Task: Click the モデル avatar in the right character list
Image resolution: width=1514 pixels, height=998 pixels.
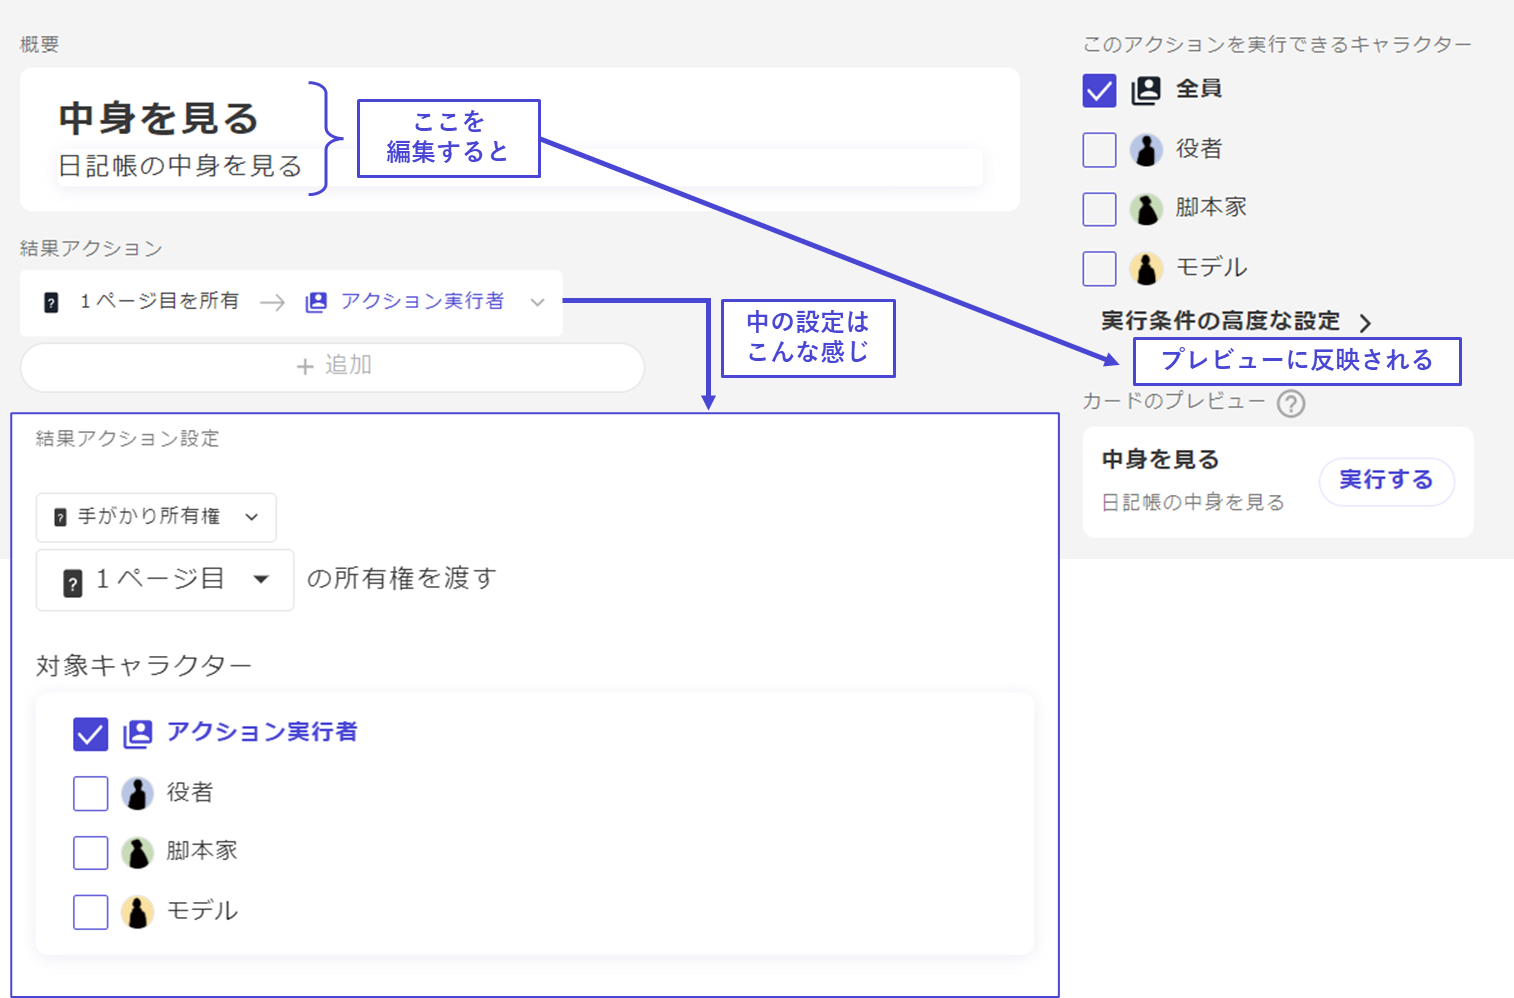Action: pyautogui.click(x=1146, y=268)
